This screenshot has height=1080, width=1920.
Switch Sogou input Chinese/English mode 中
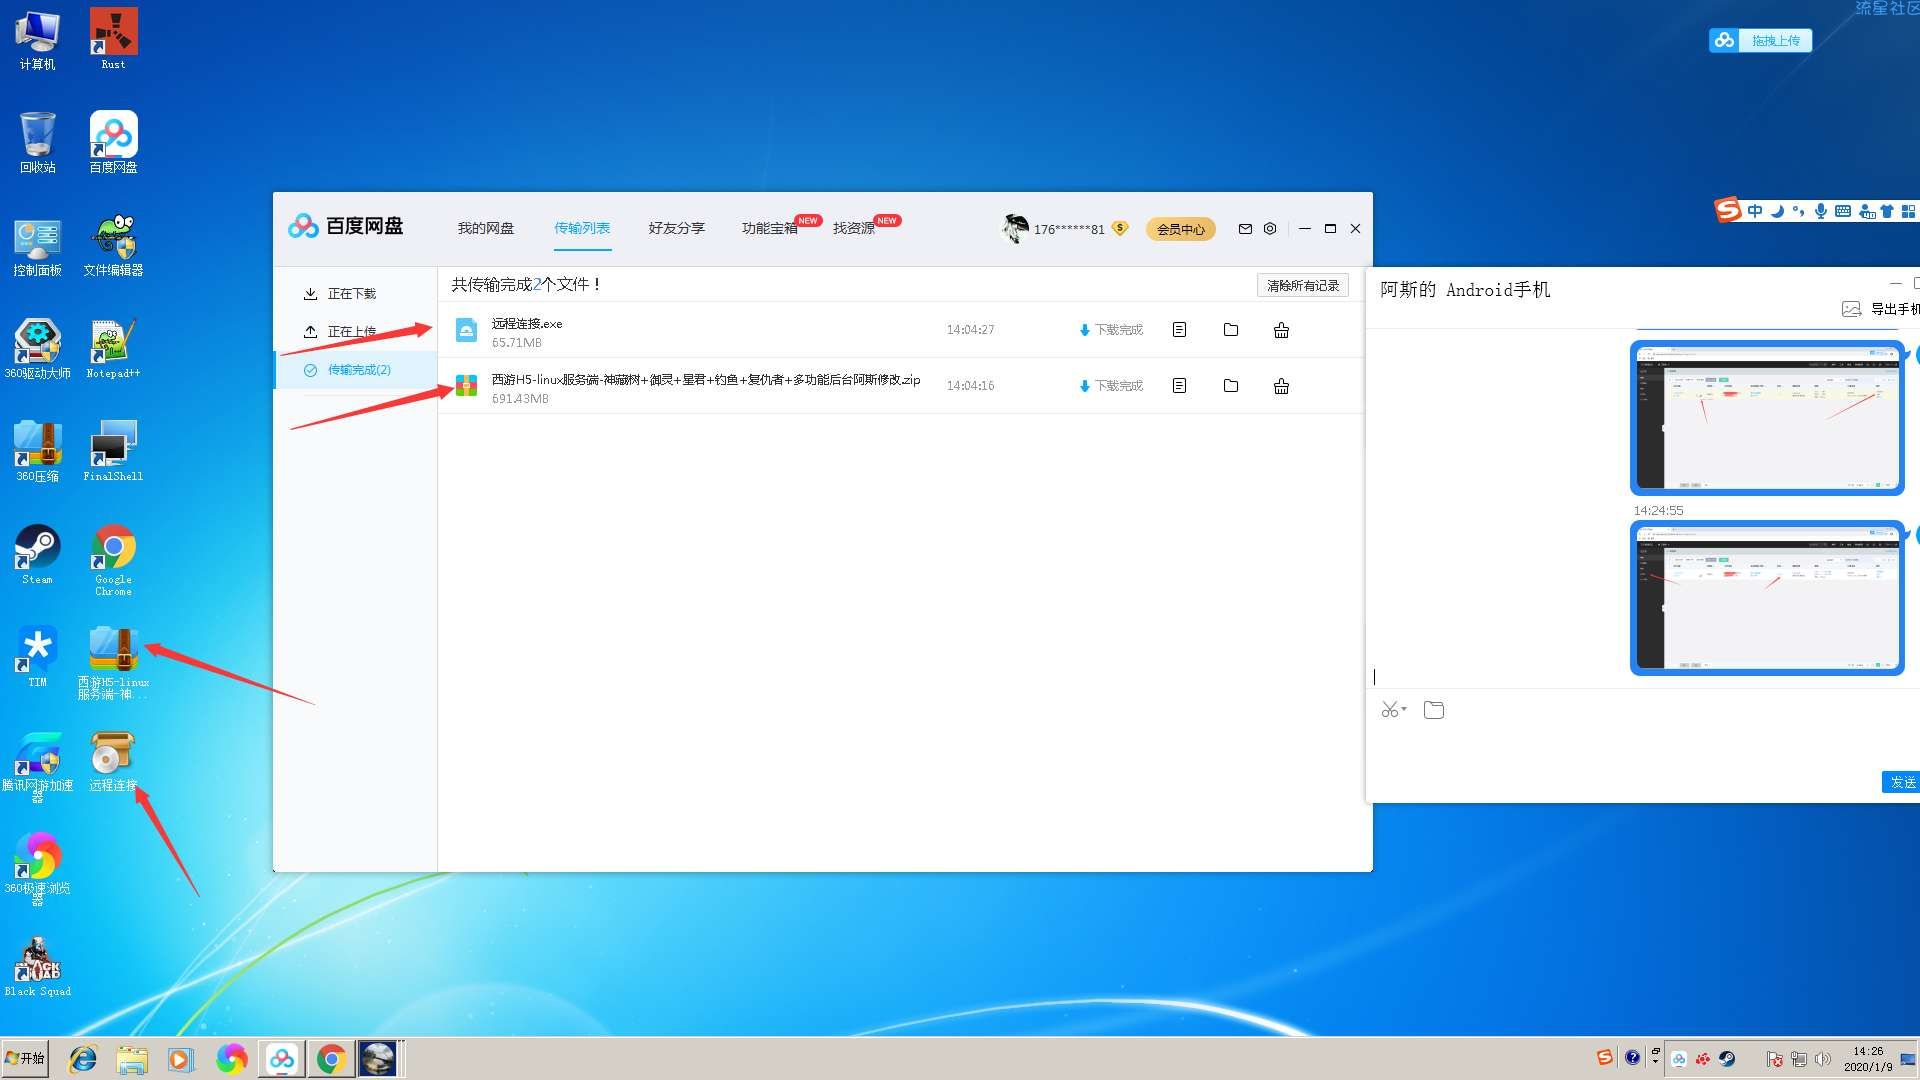[x=1755, y=211]
